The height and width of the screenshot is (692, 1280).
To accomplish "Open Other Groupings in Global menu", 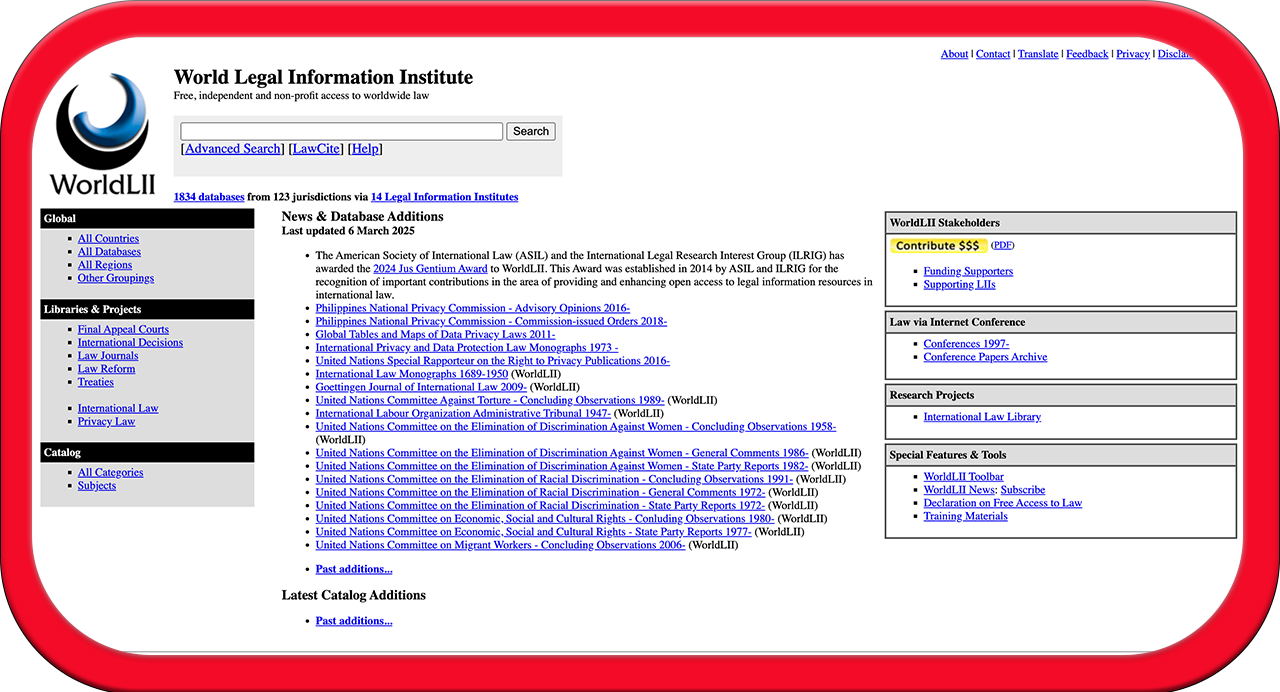I will tap(116, 278).
